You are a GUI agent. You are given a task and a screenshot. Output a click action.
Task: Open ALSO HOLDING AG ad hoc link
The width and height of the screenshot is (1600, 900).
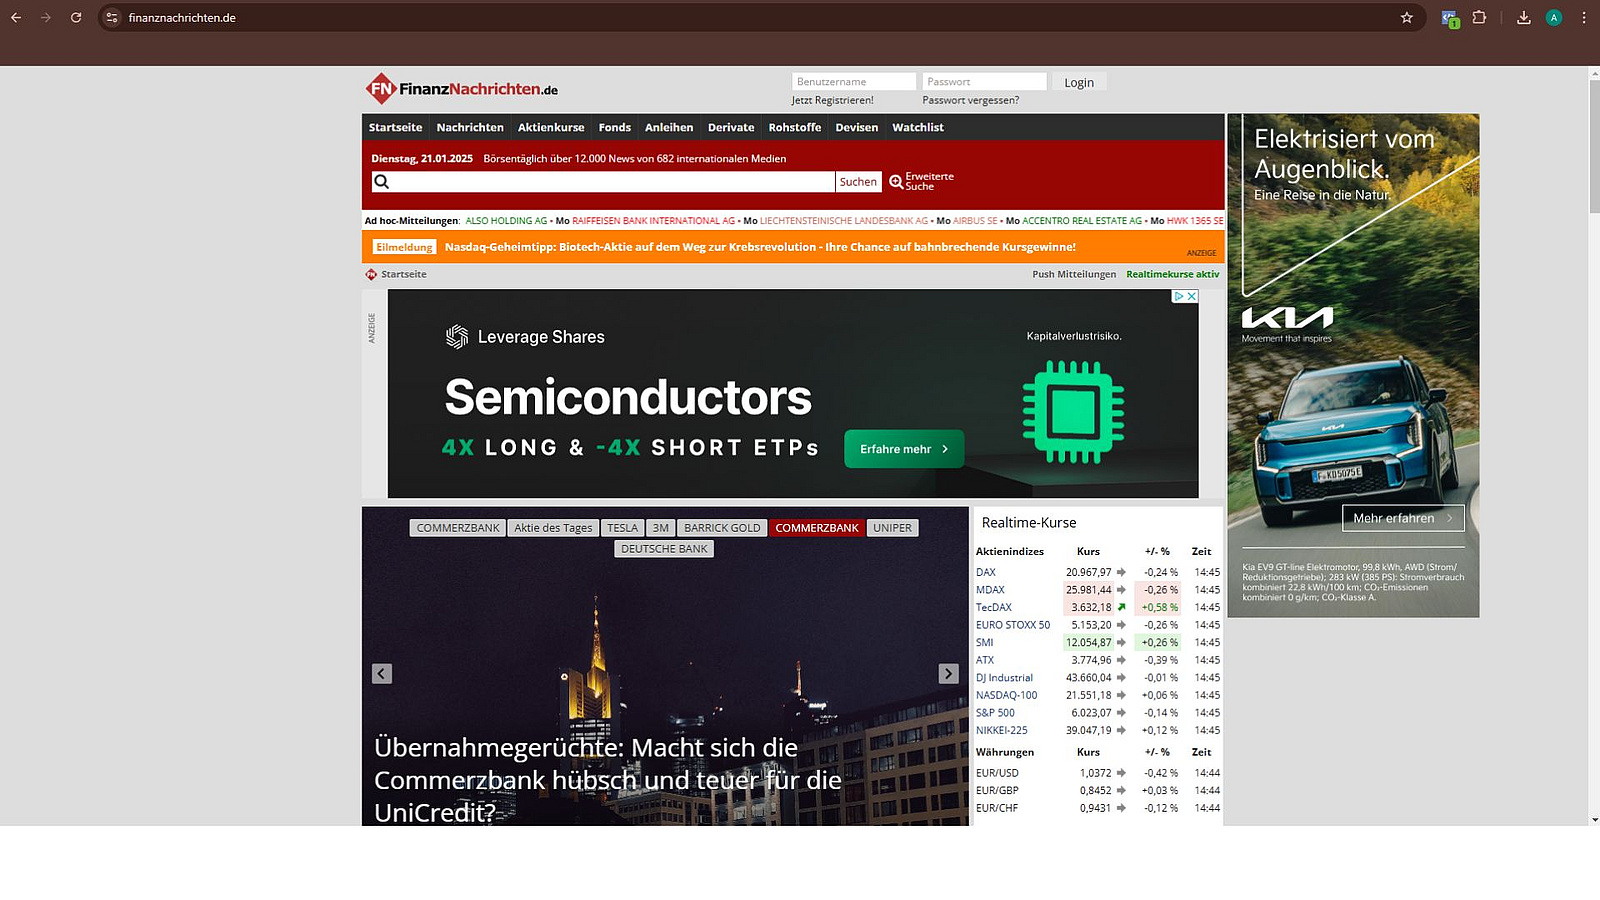506,221
